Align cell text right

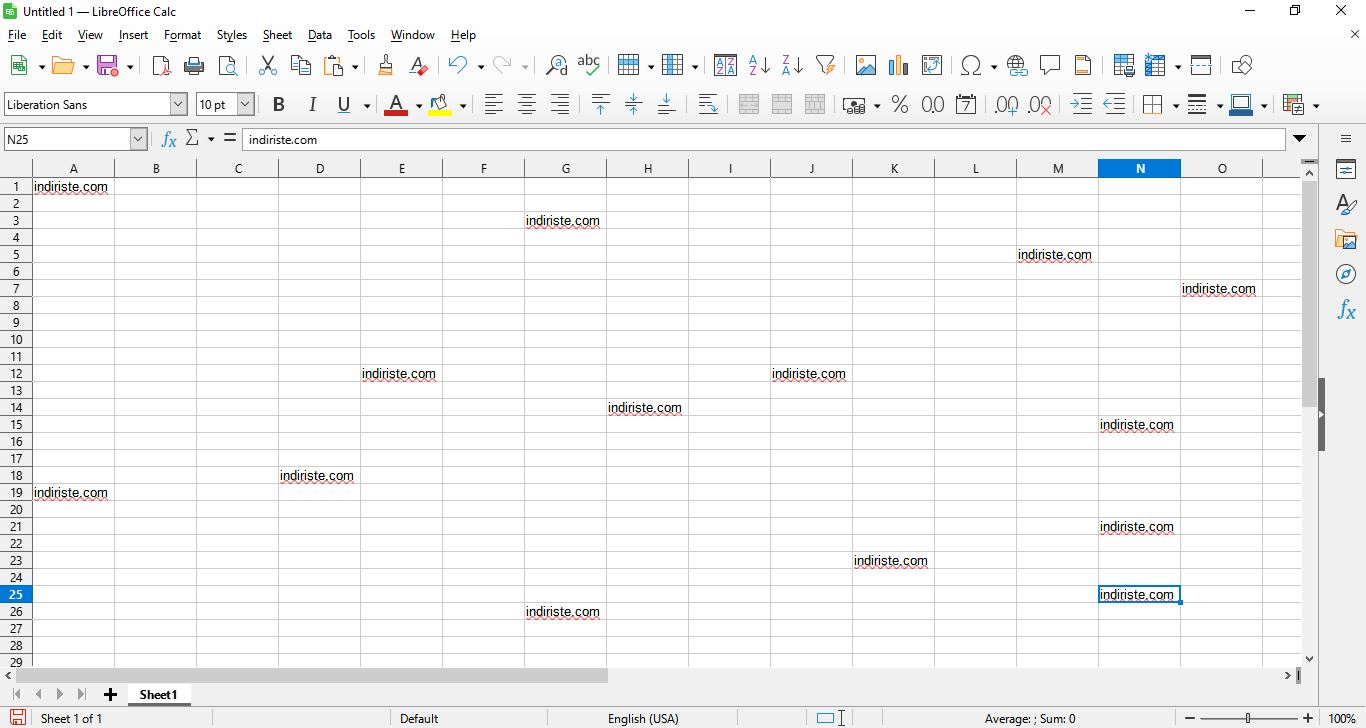pyautogui.click(x=560, y=105)
